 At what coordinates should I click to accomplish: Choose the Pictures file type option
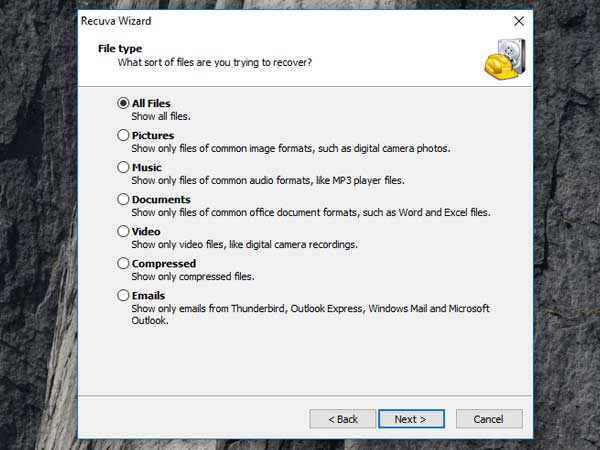(x=123, y=135)
